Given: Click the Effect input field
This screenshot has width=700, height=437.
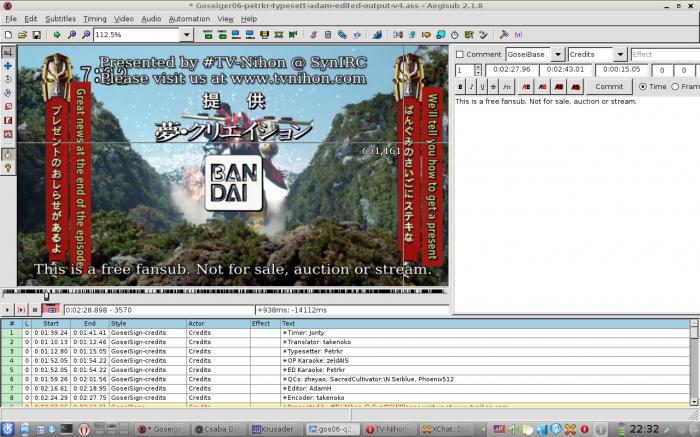Looking at the screenshot, I should [x=665, y=54].
